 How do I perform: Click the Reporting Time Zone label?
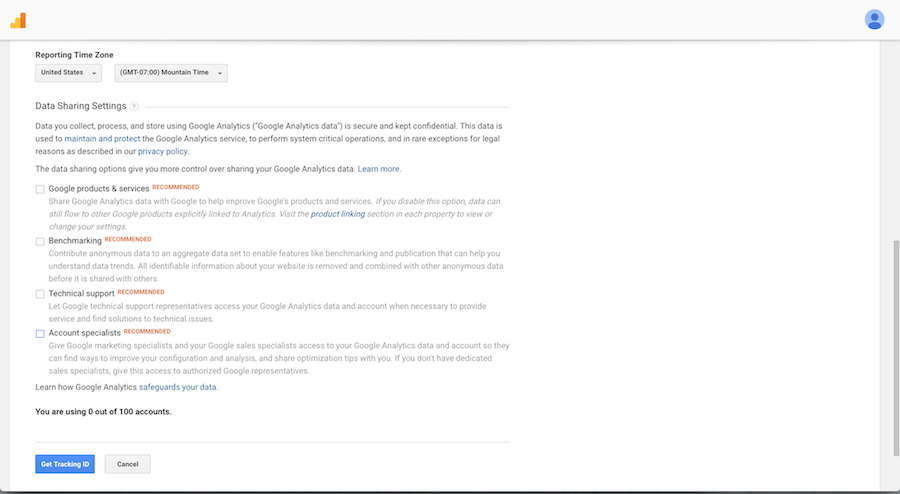pyautogui.click(x=74, y=55)
